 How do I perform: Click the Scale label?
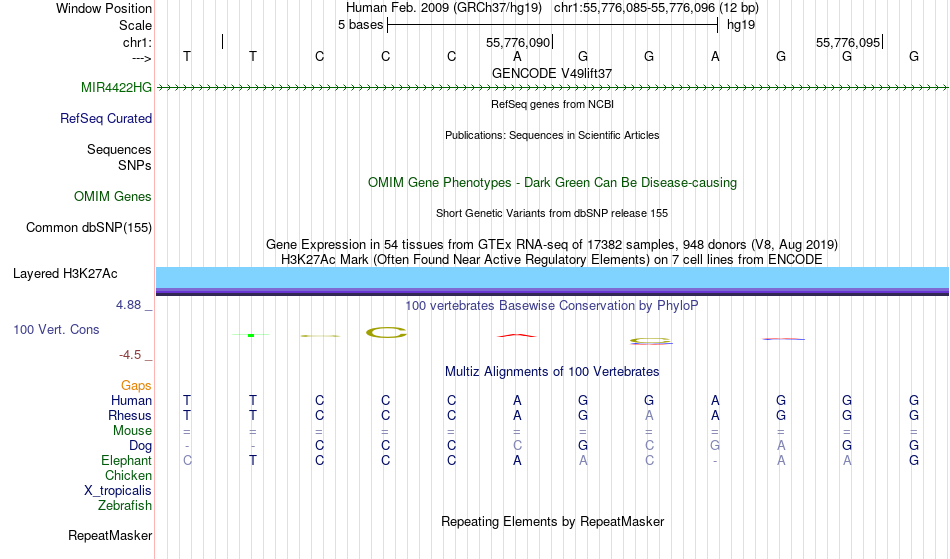click(135, 25)
